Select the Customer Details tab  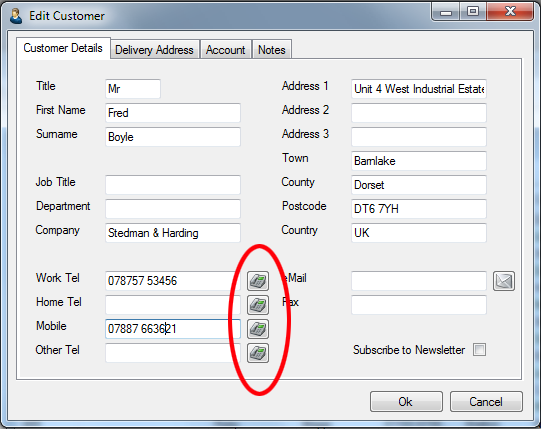(63, 48)
